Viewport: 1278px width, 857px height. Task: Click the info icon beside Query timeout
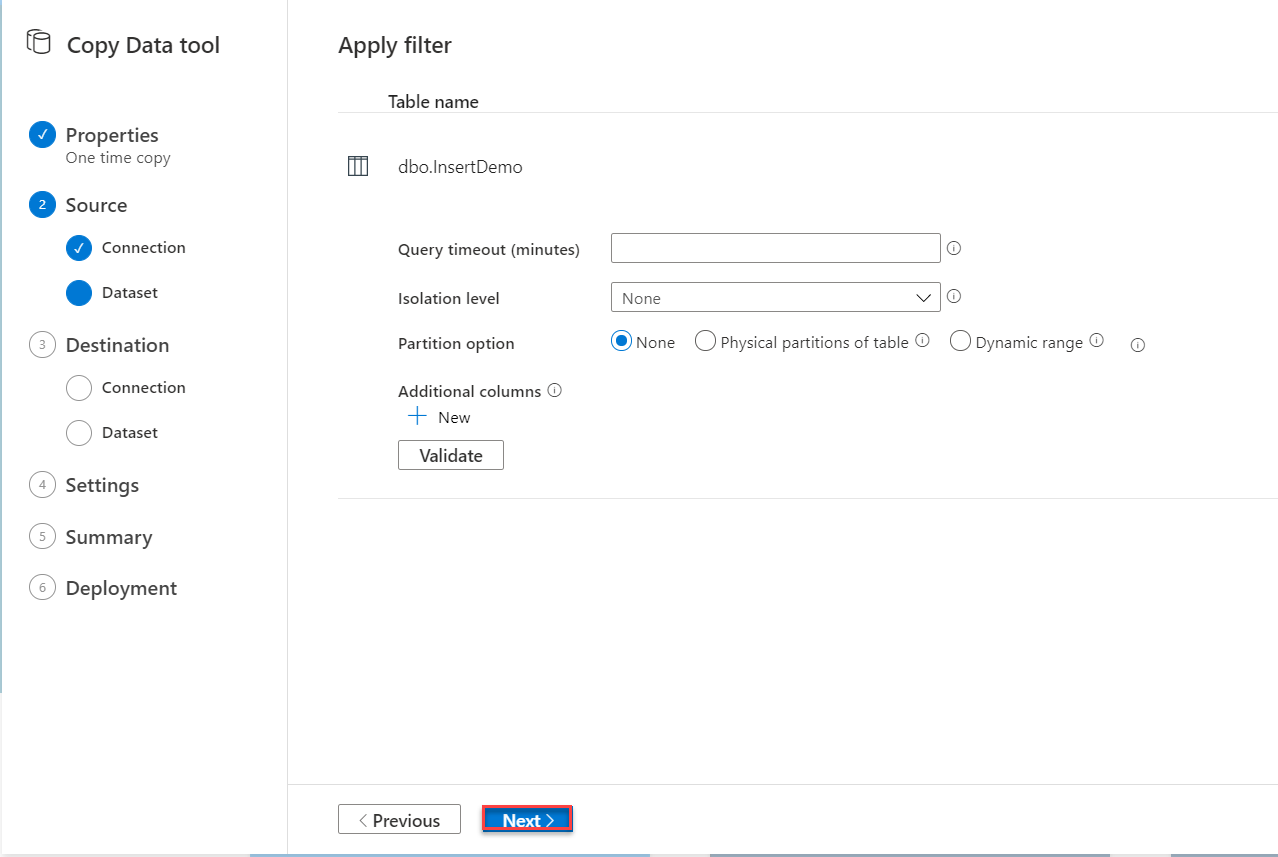click(953, 247)
